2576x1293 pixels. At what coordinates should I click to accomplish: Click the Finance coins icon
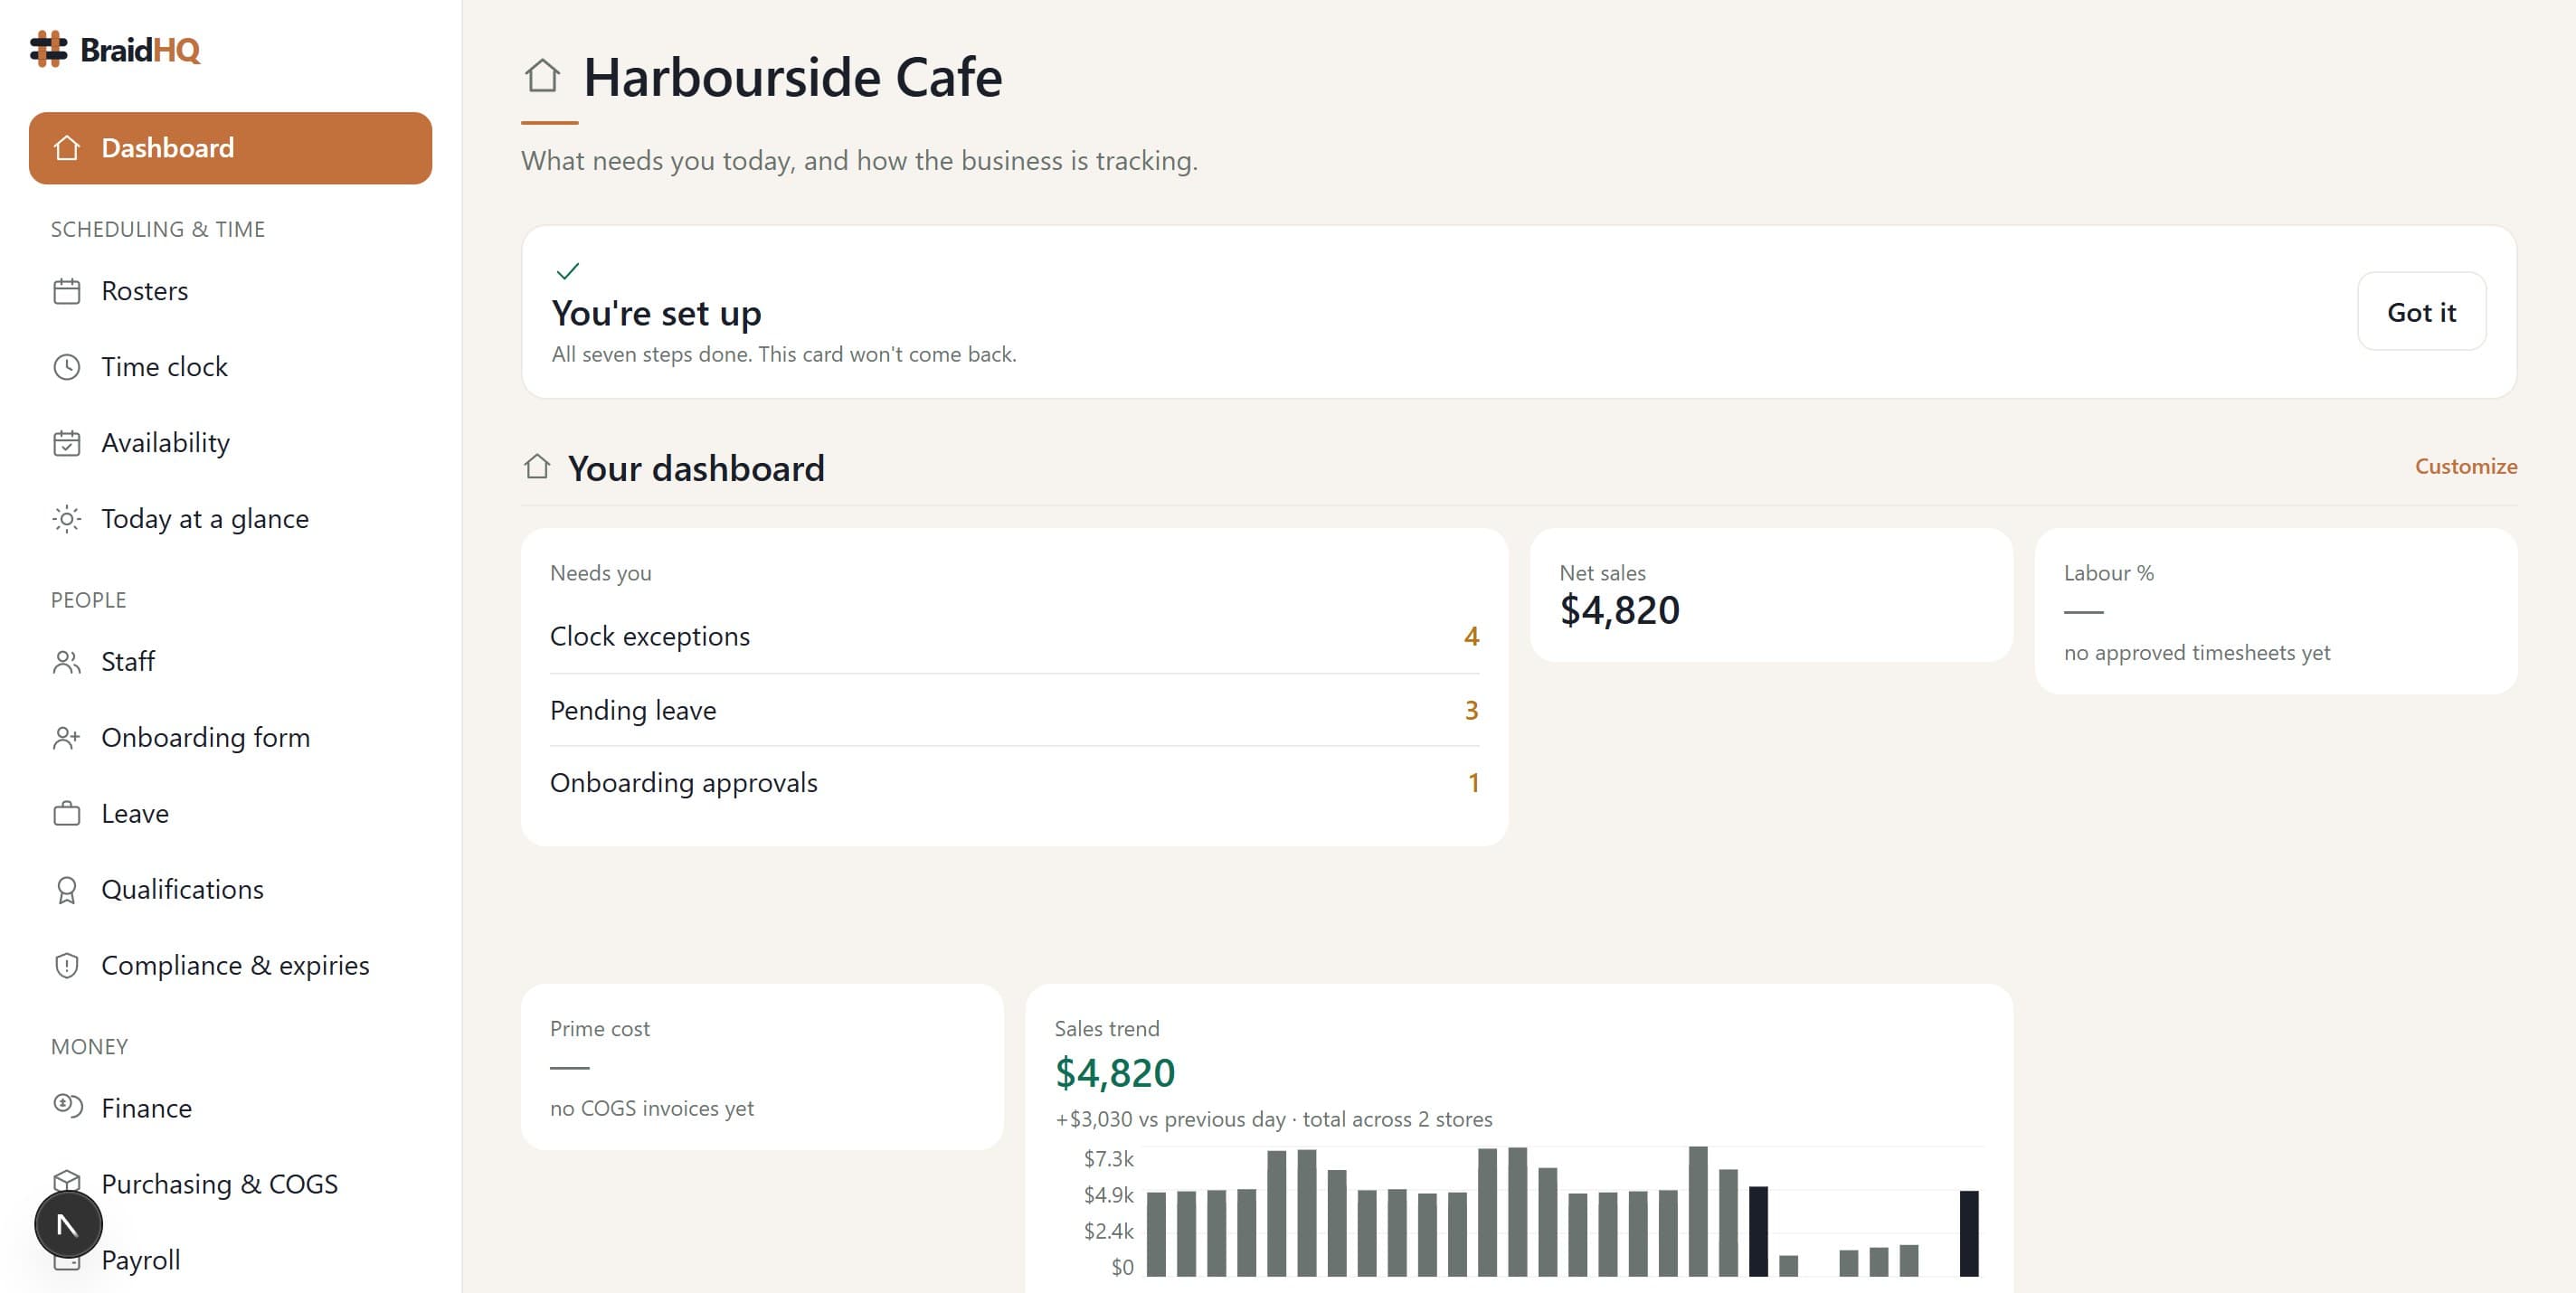pyautogui.click(x=67, y=1106)
